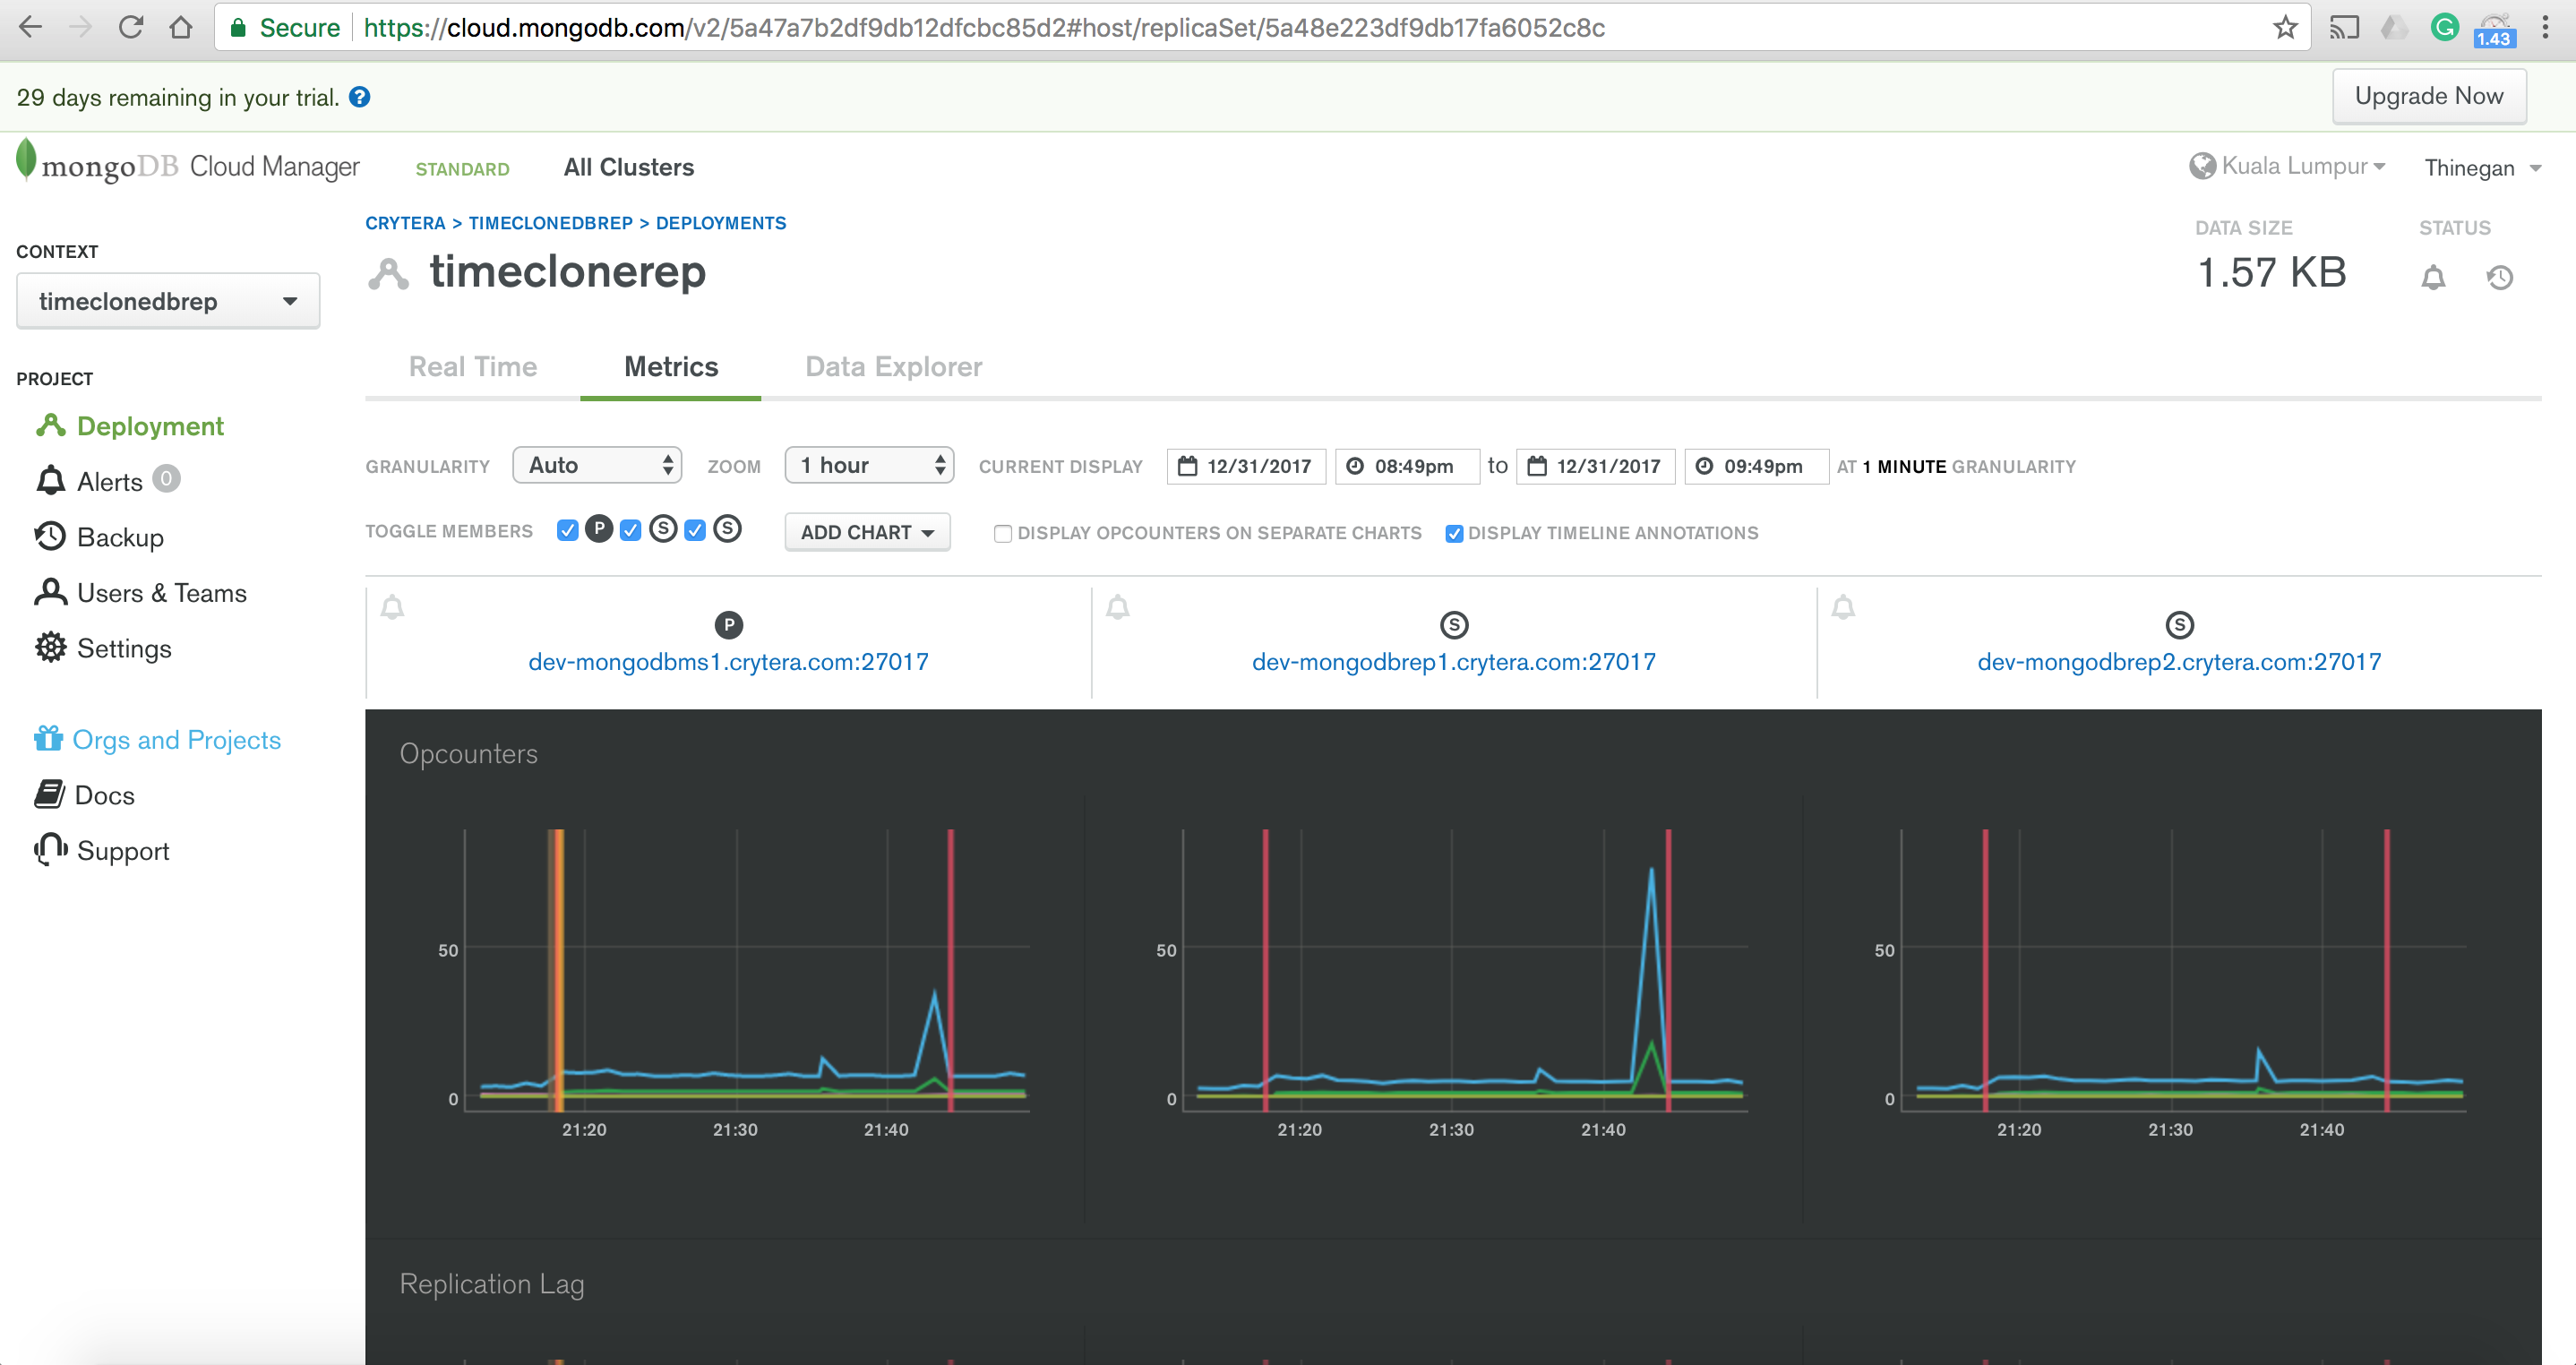This screenshot has width=2576, height=1365.
Task: Click the status history clock icon
Action: coord(2499,277)
